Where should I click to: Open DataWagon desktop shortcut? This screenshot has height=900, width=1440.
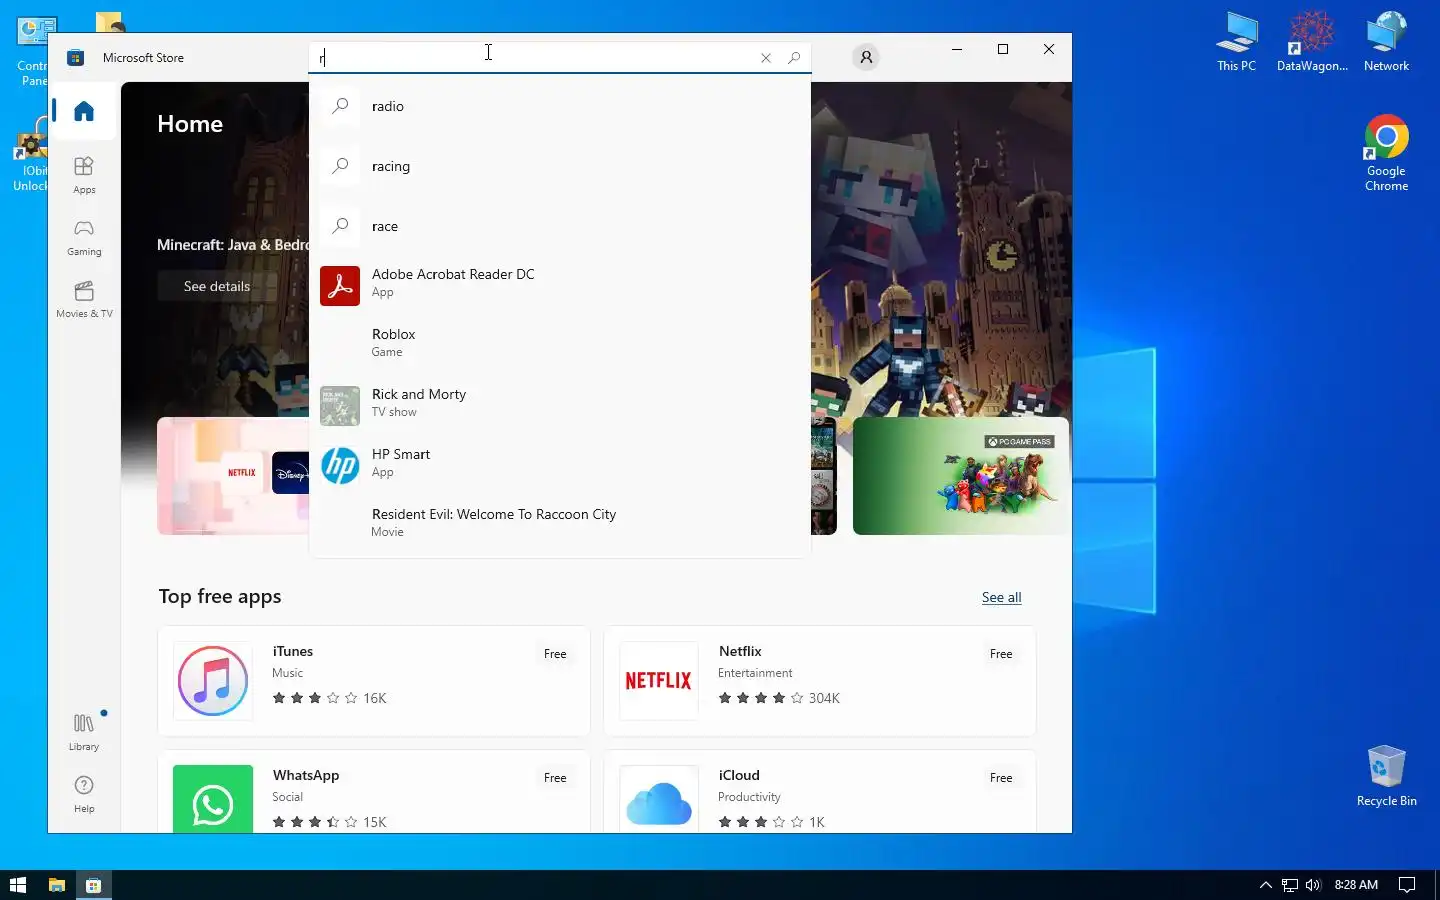(x=1312, y=42)
